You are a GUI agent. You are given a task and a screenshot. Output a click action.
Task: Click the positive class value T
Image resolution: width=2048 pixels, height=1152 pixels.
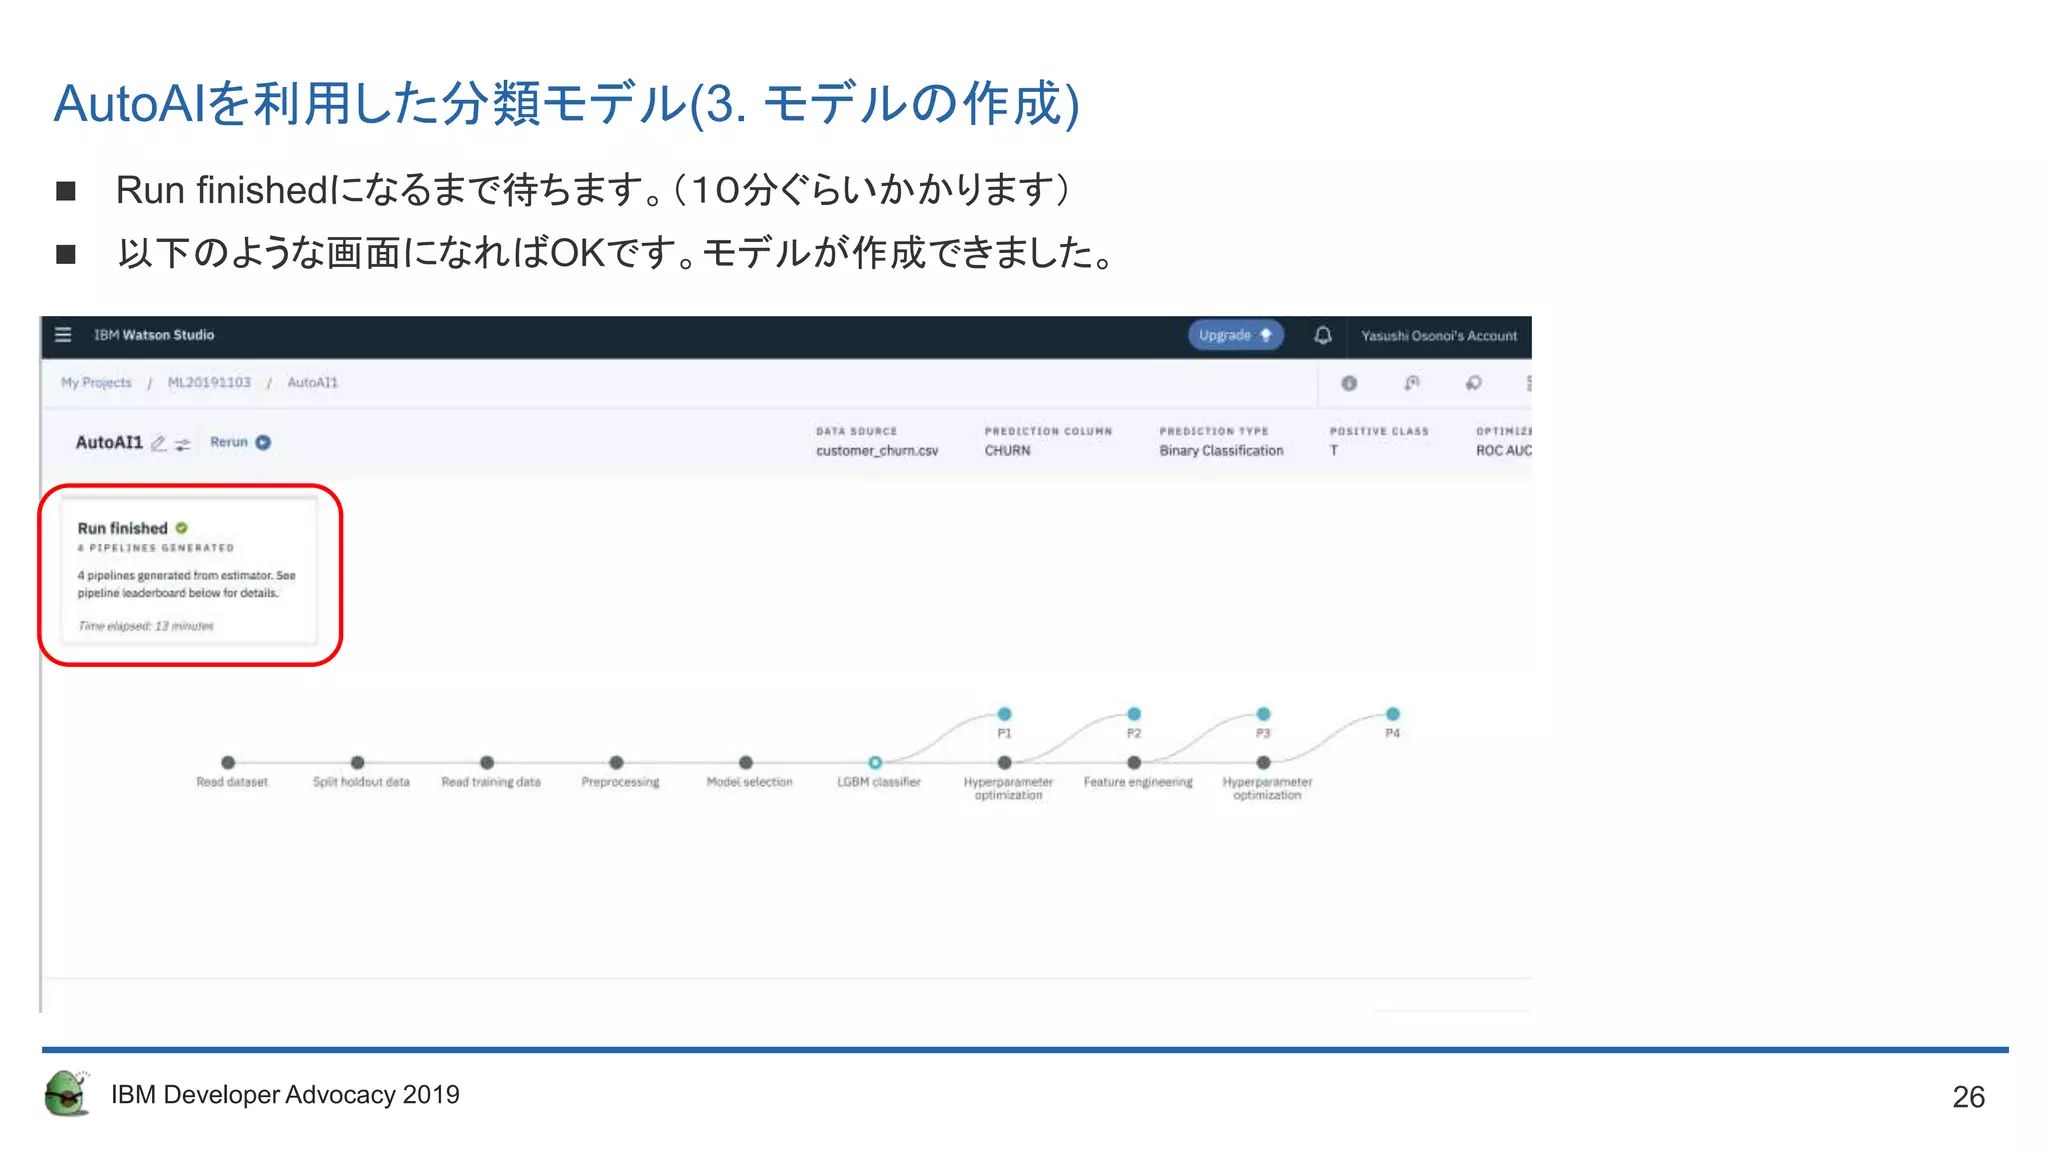tap(1334, 451)
